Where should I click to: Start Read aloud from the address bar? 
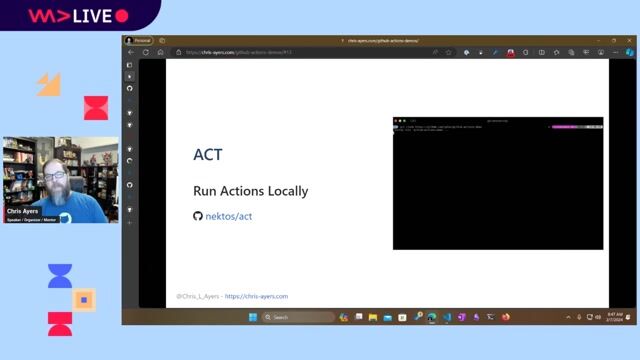(x=435, y=52)
